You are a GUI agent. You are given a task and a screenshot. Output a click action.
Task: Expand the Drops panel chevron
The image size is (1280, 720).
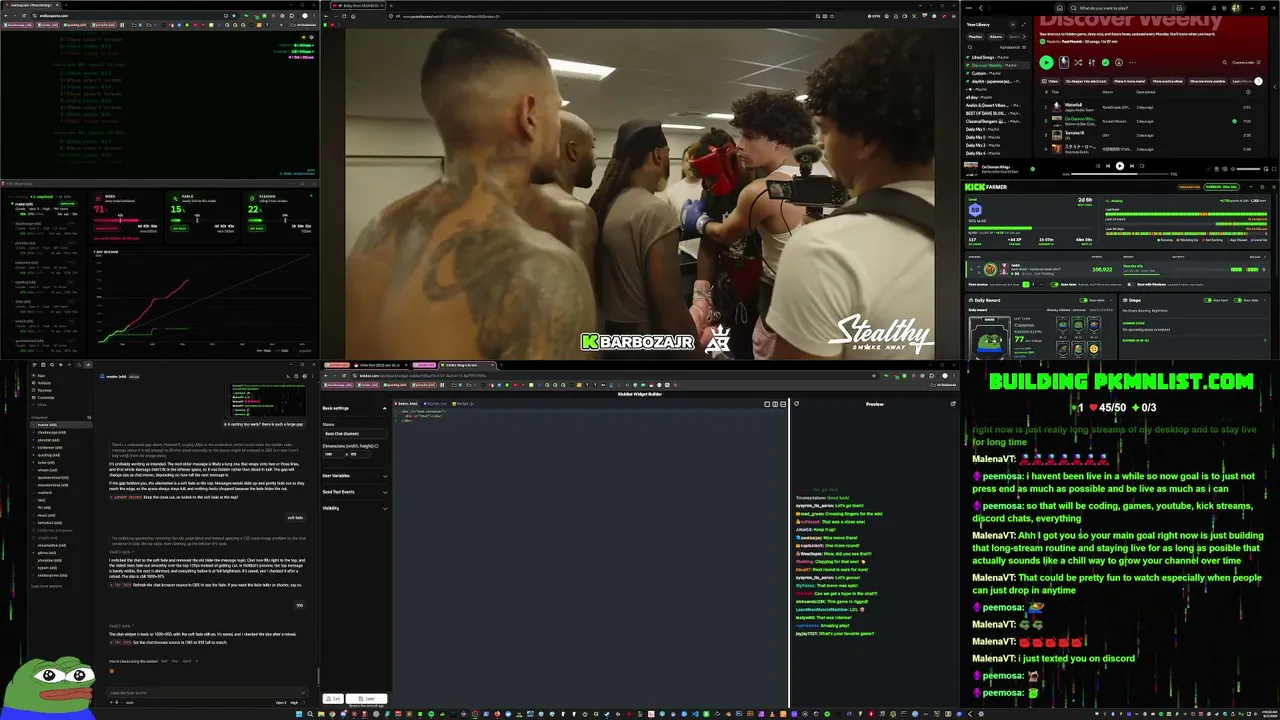(x=1264, y=300)
